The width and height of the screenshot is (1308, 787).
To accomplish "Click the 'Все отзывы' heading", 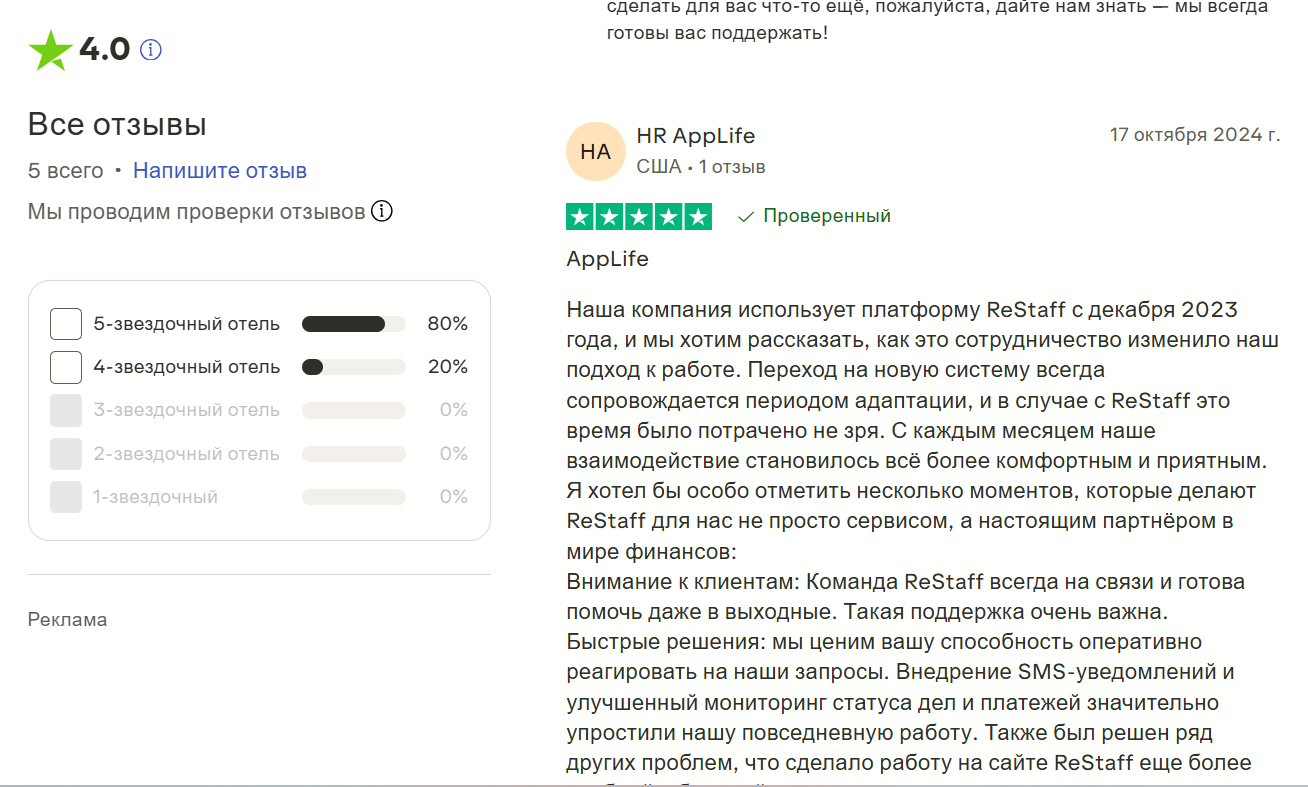I will (116, 124).
